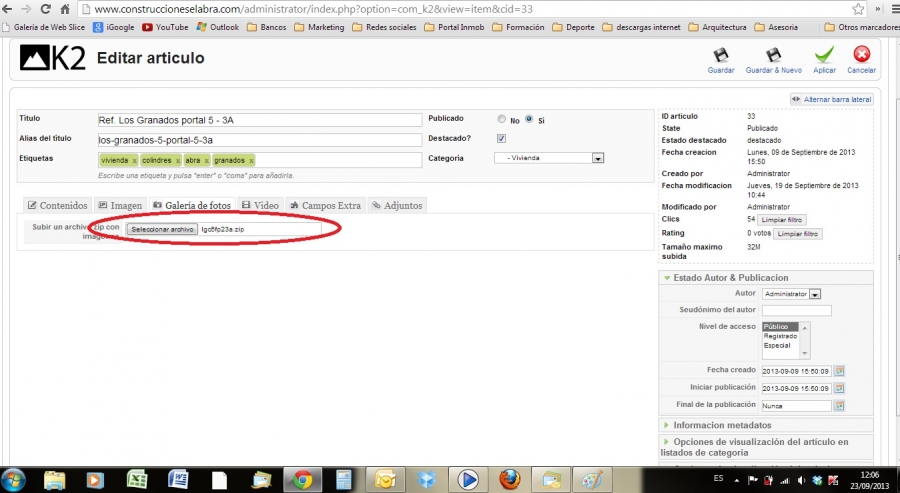The width and height of the screenshot is (900, 493).
Task: Select Público access level
Action: 780,327
